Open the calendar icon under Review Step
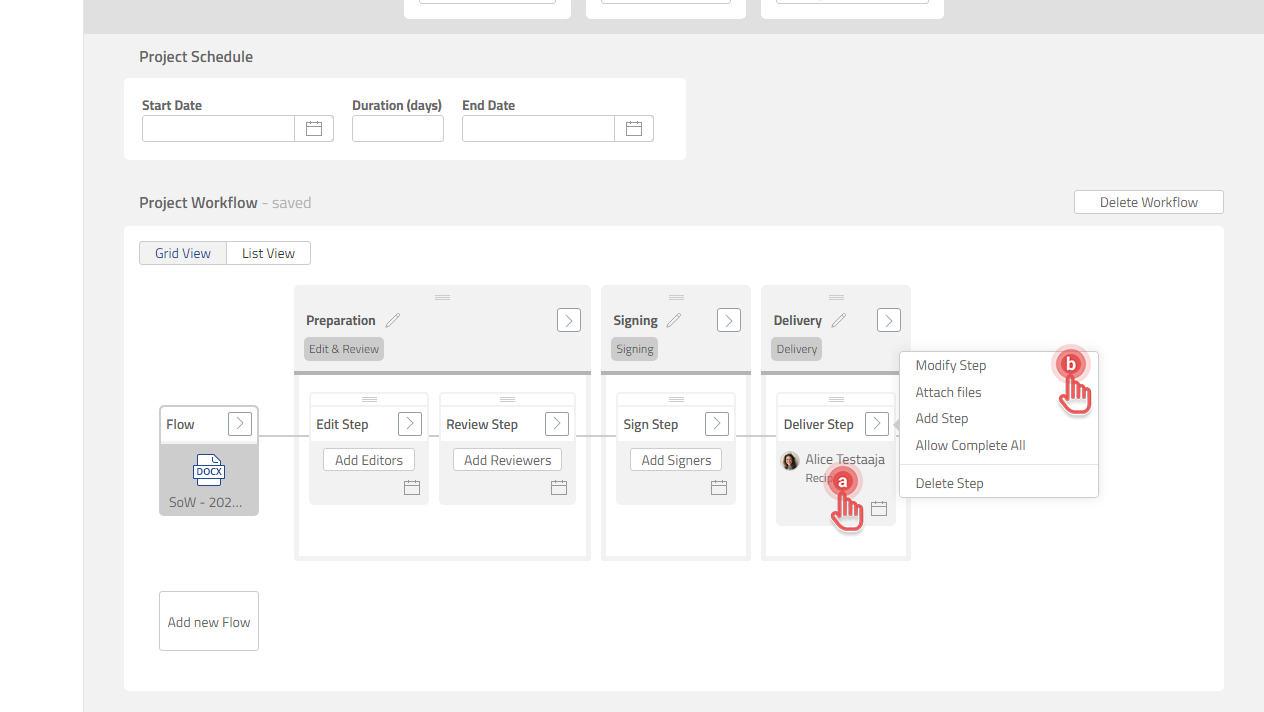Image resolution: width=1264 pixels, height=712 pixels. click(x=558, y=487)
